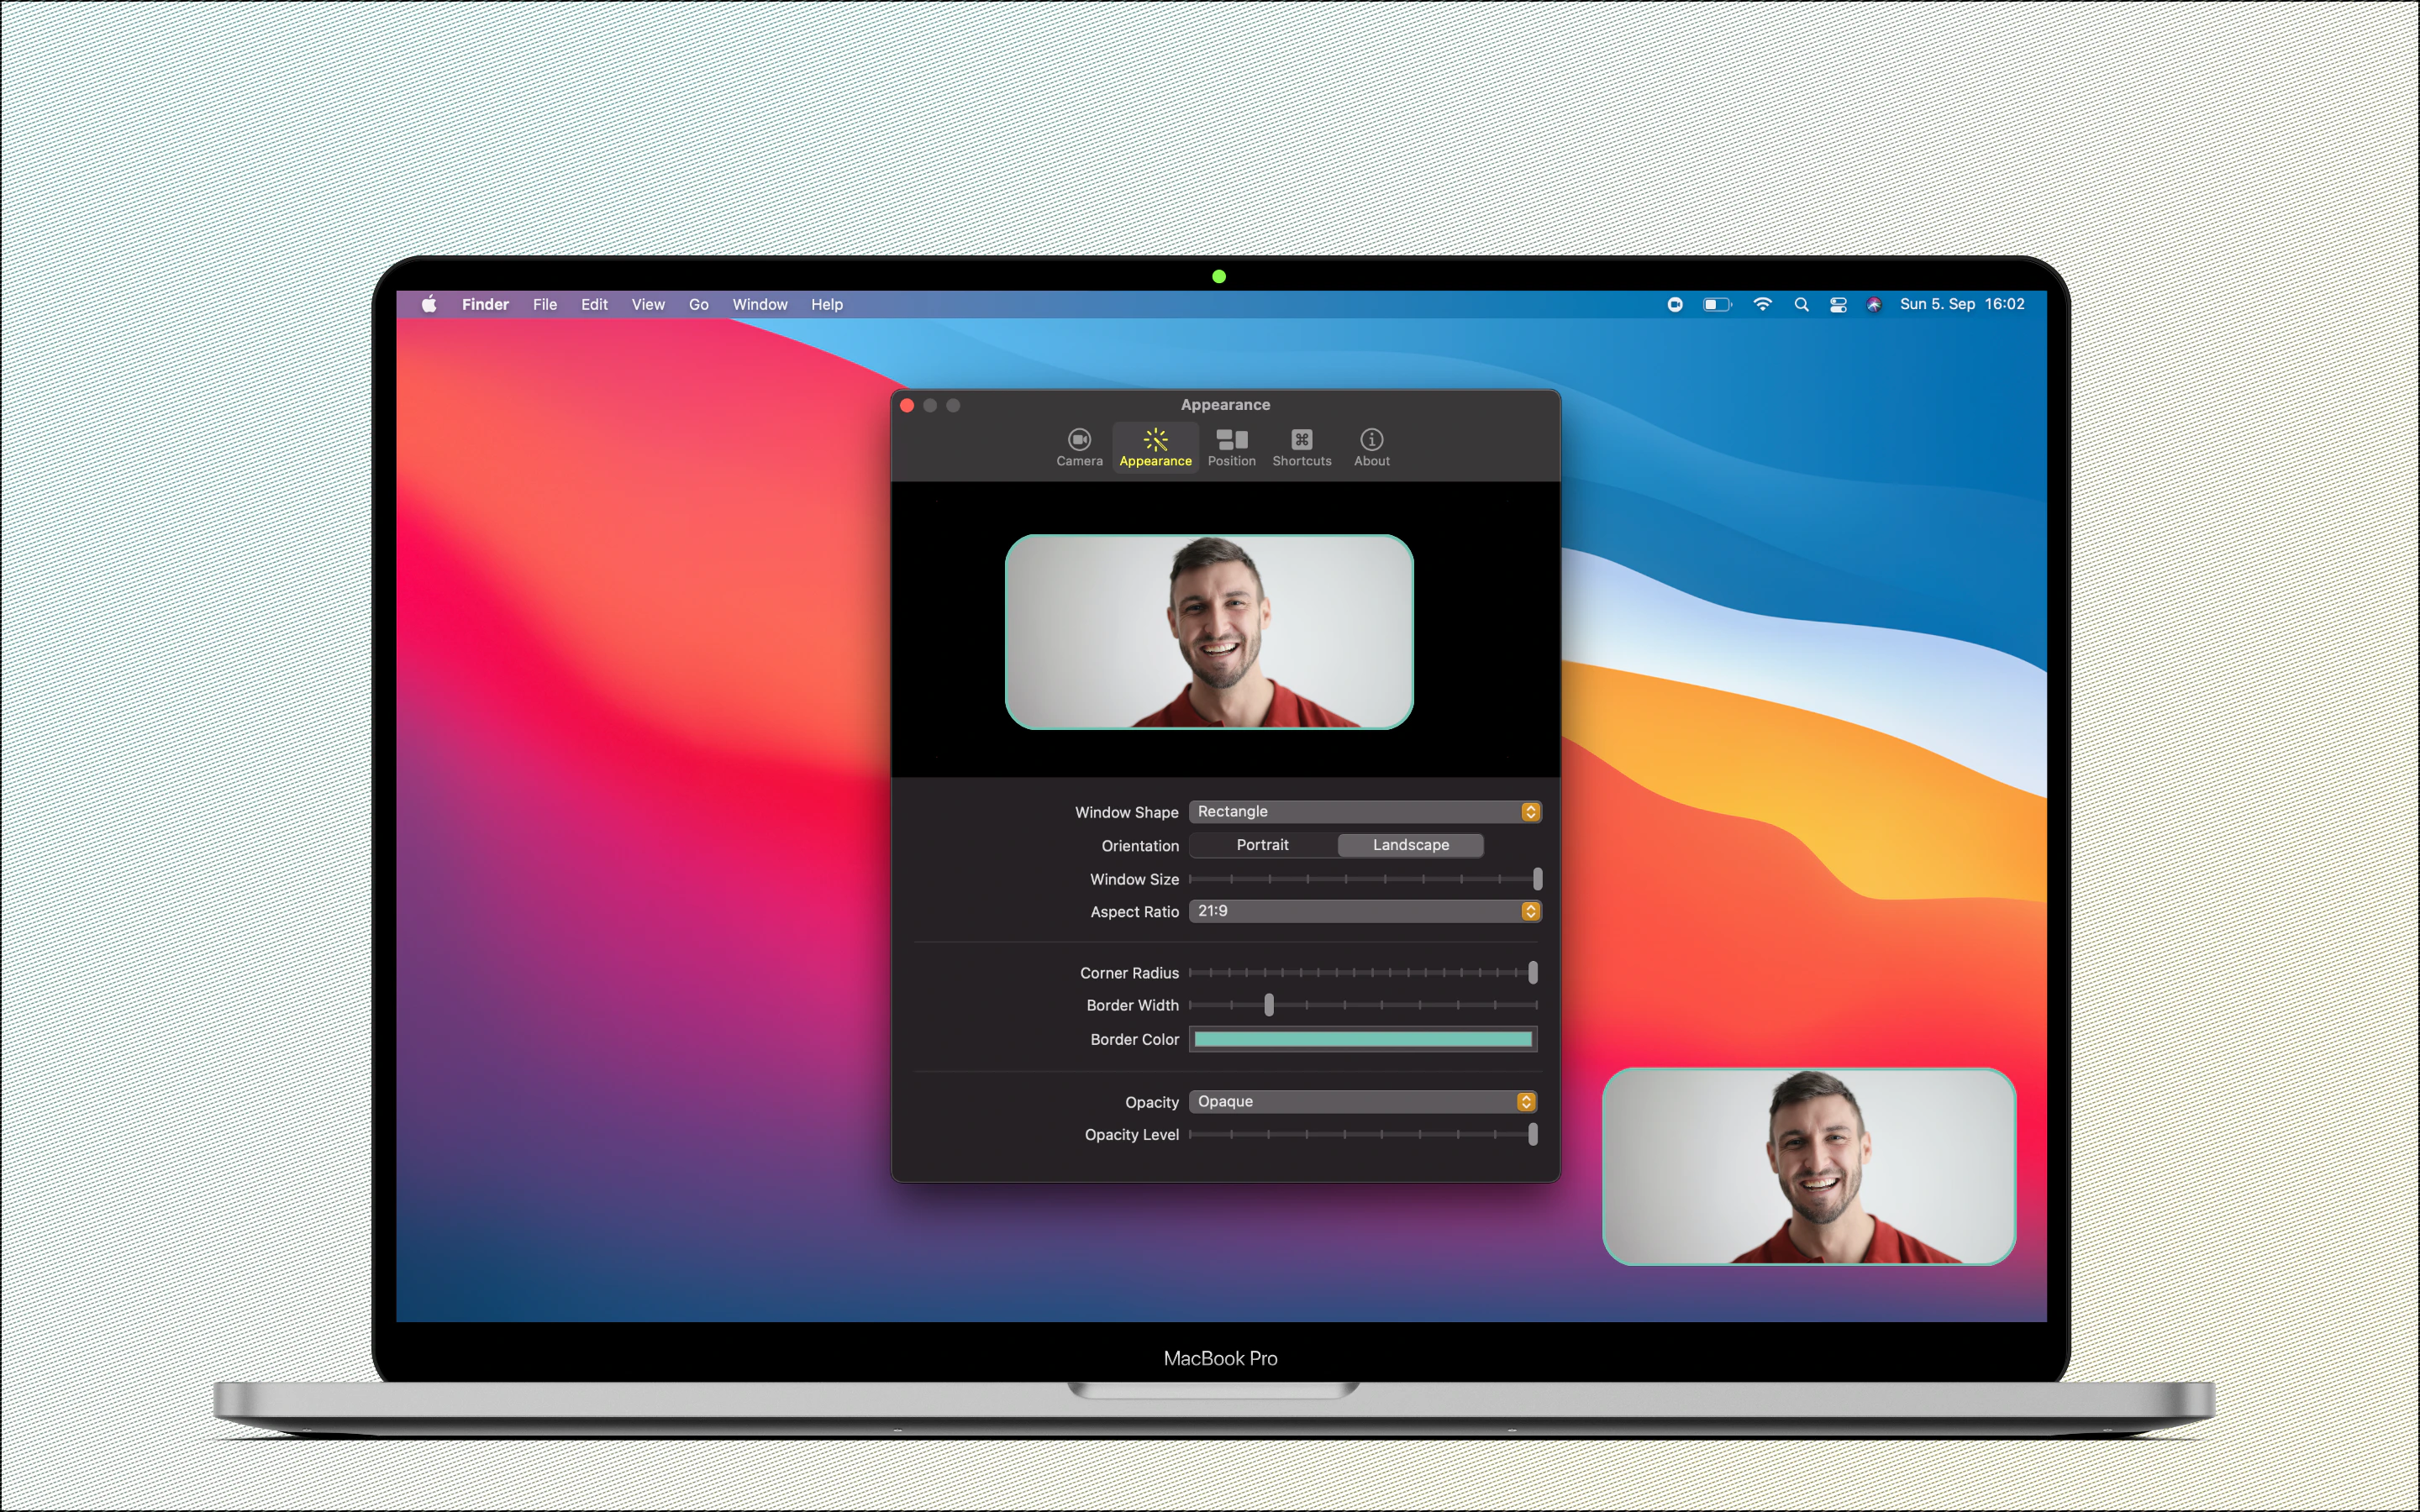
Task: Open the Opacity dropdown showing Opaque
Action: coord(1362,1101)
